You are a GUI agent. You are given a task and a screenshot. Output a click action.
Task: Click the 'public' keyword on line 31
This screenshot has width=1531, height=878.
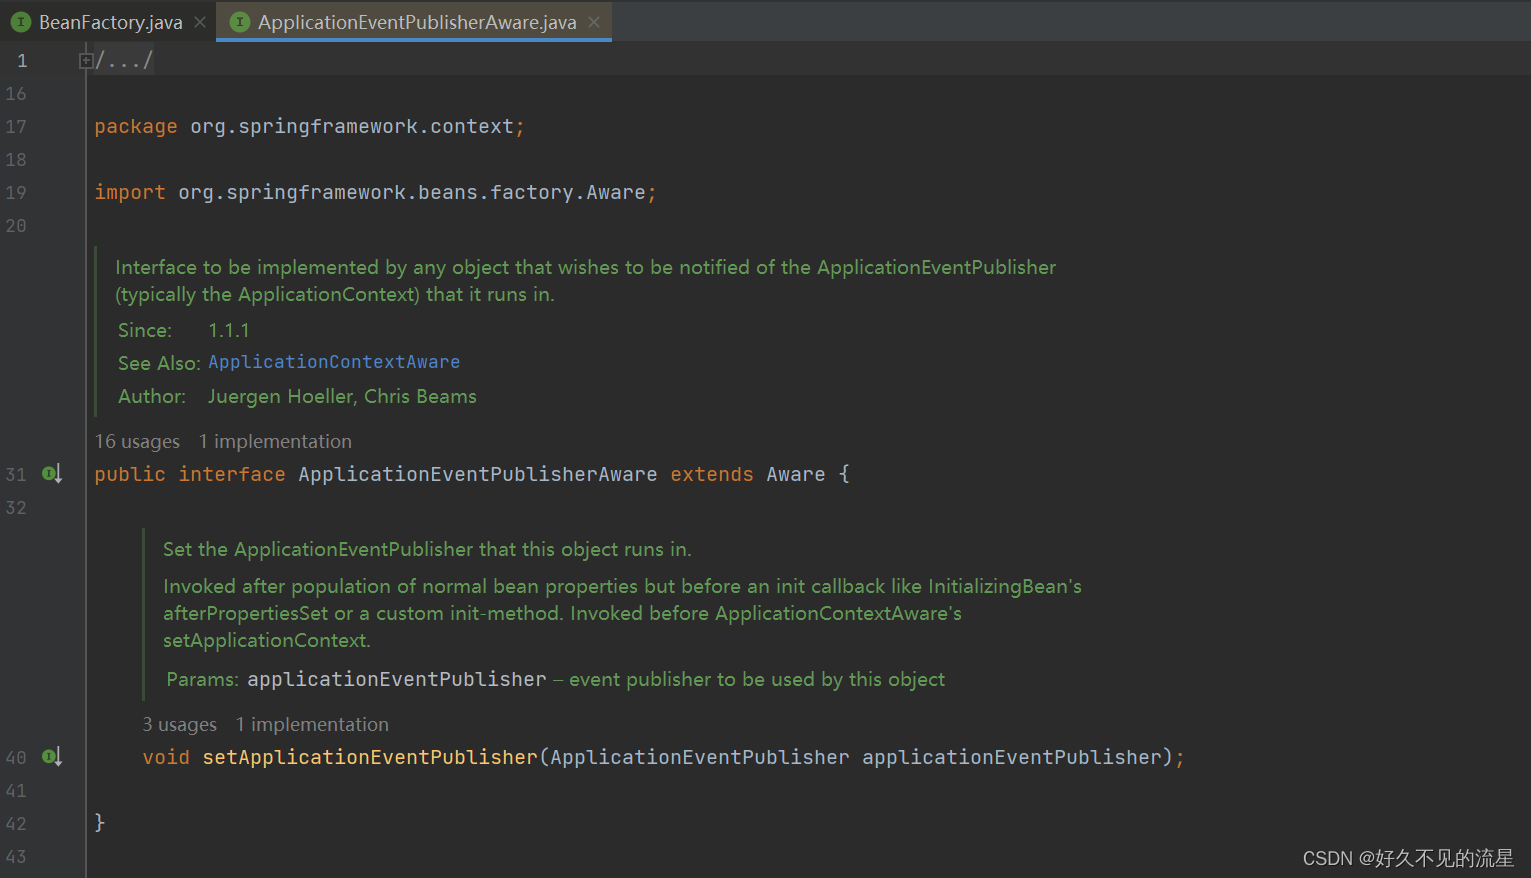(130, 474)
